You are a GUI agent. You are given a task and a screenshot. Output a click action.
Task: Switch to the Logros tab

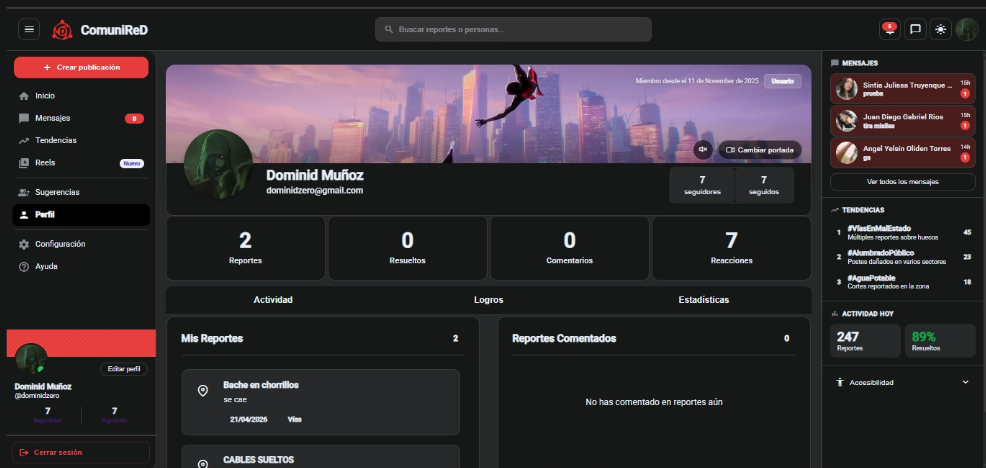(489, 300)
